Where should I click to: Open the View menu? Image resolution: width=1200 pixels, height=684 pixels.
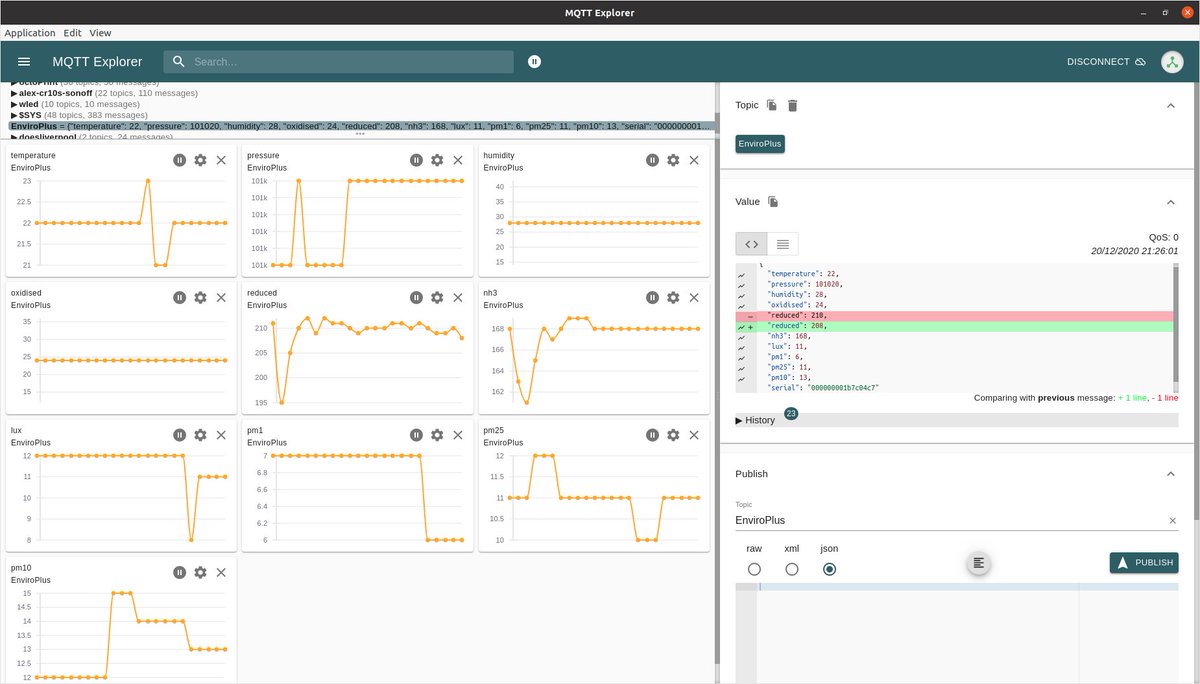click(100, 33)
